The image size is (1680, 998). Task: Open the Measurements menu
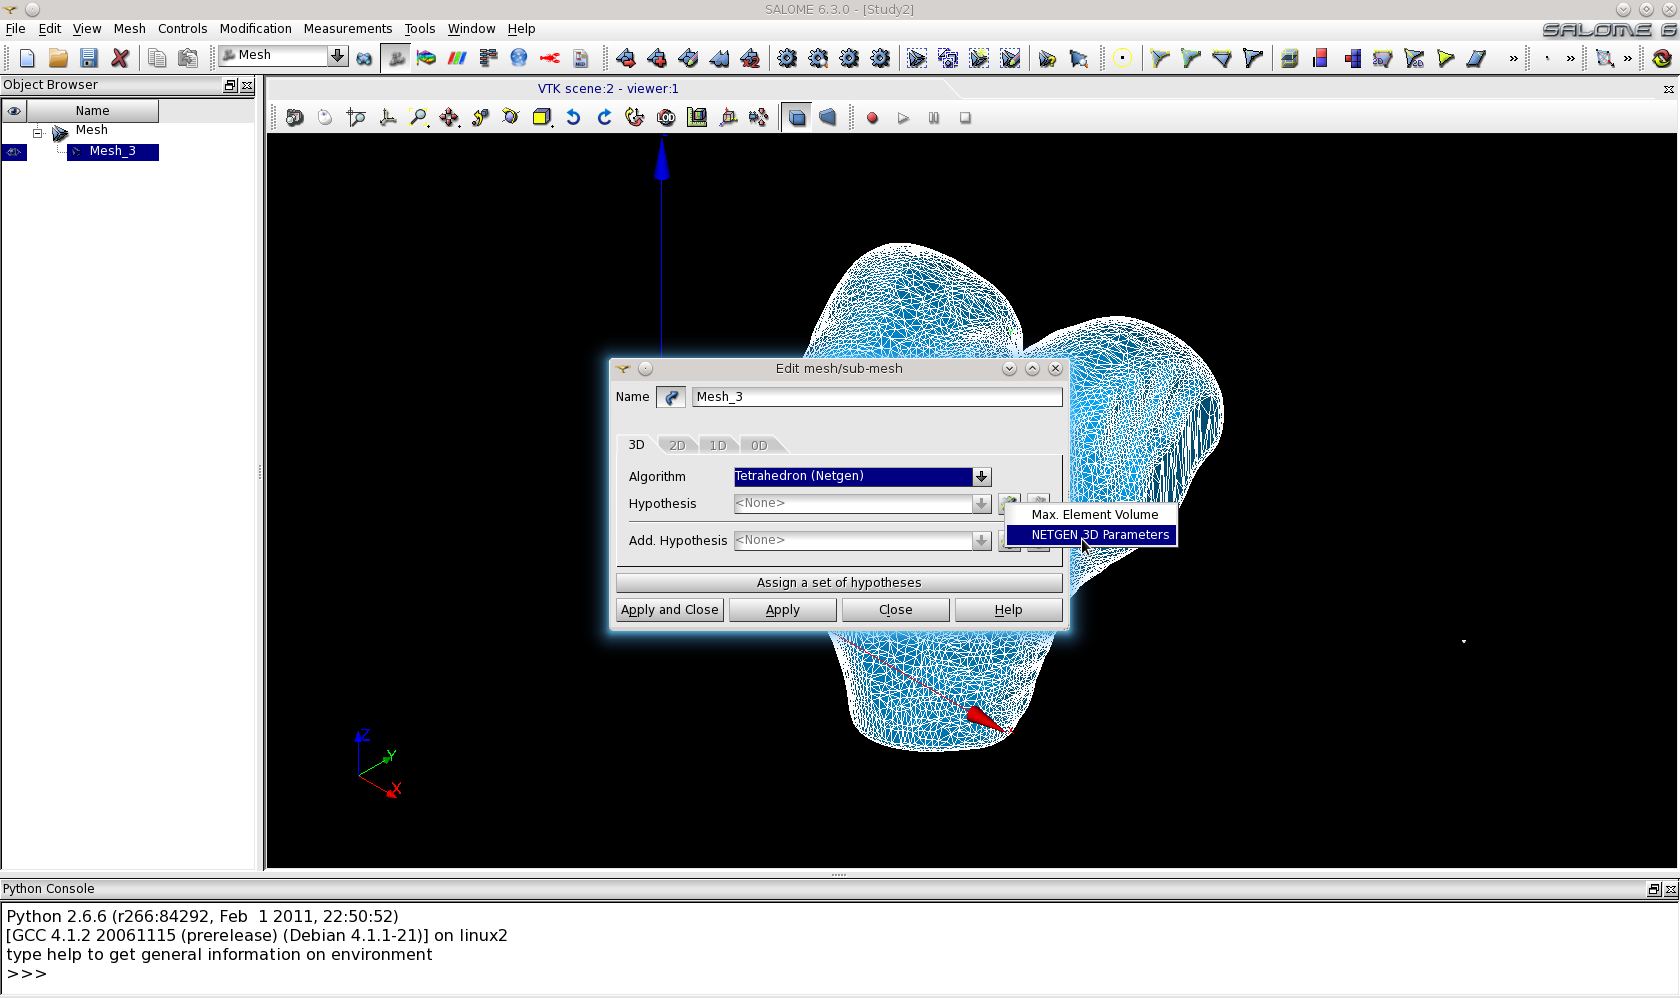click(348, 29)
